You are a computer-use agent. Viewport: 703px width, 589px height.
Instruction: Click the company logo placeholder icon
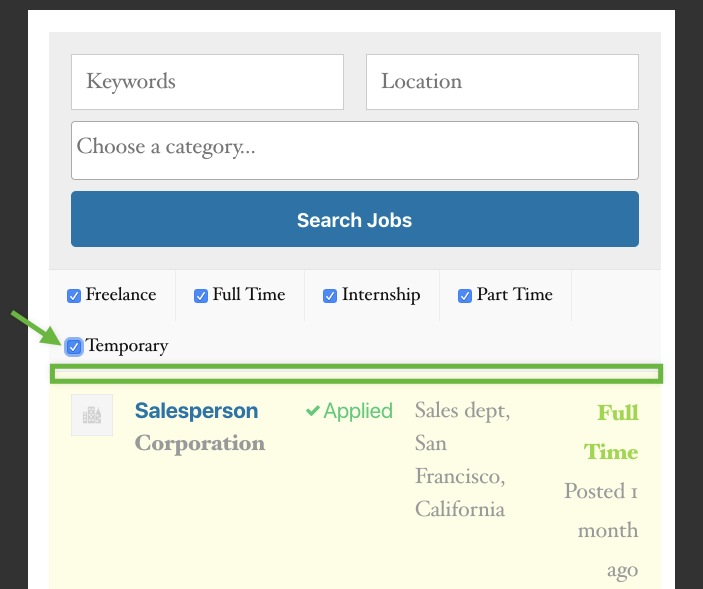(92, 415)
